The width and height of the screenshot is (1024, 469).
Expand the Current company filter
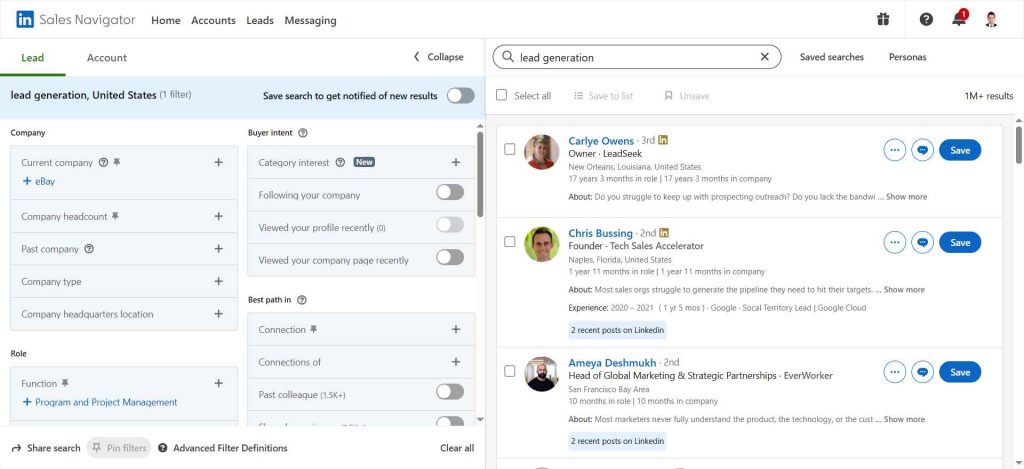pyautogui.click(x=219, y=162)
